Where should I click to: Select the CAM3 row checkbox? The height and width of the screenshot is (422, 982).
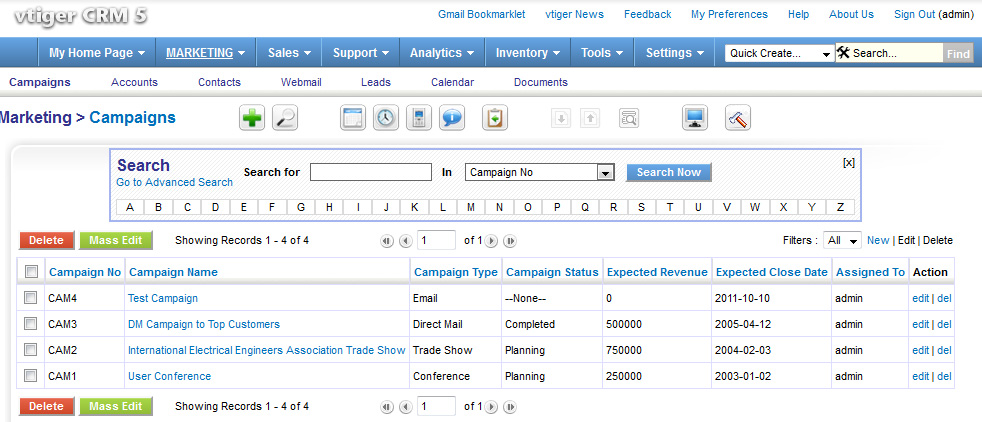tap(31, 324)
